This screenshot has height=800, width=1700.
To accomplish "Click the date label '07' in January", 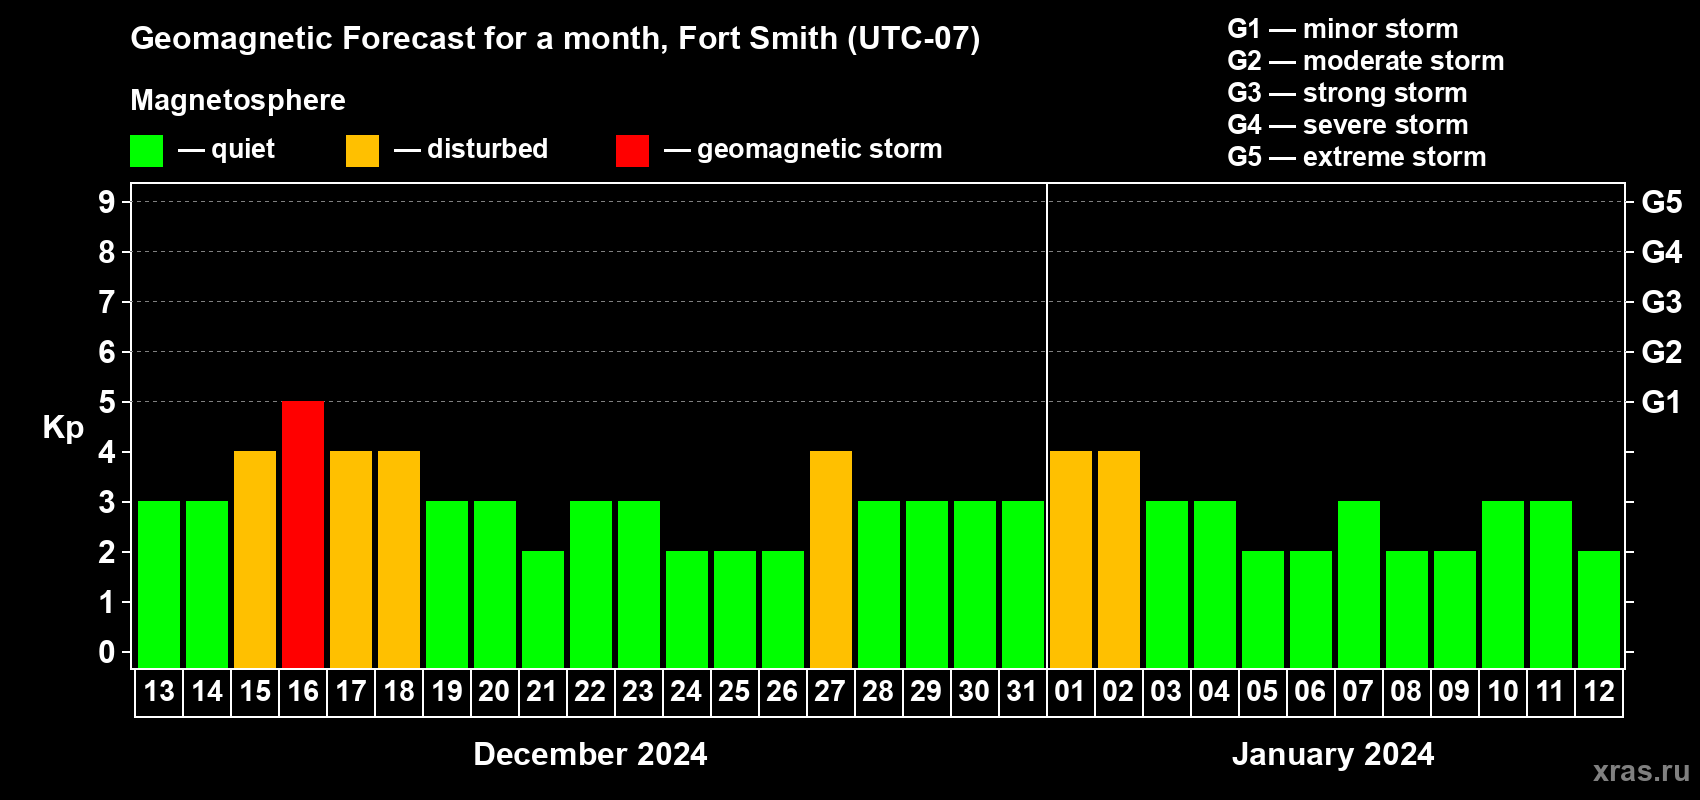I will (1358, 691).
